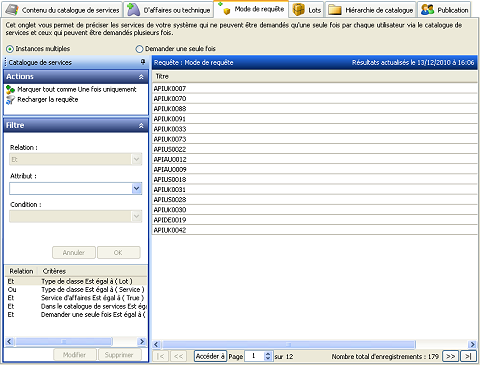
Task: Open the Condition dropdown
Action: tap(136, 216)
